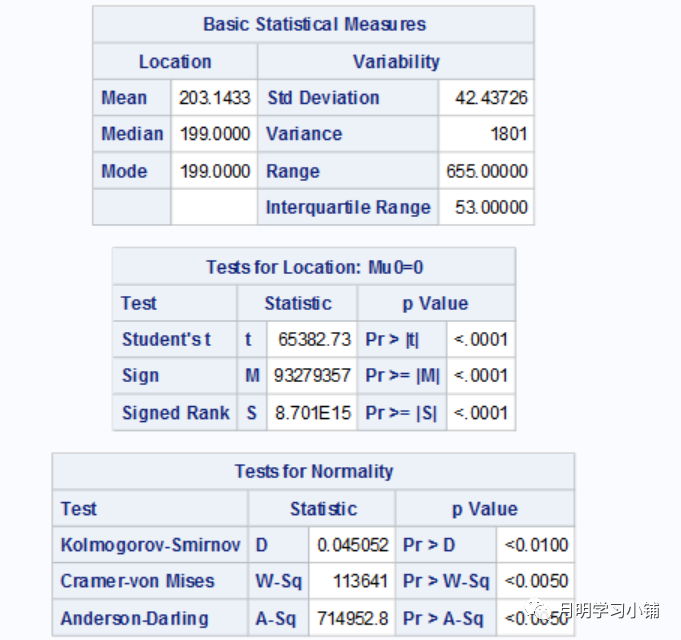681x640 pixels.
Task: Click the Pr >= |S| label
Action: point(401,413)
